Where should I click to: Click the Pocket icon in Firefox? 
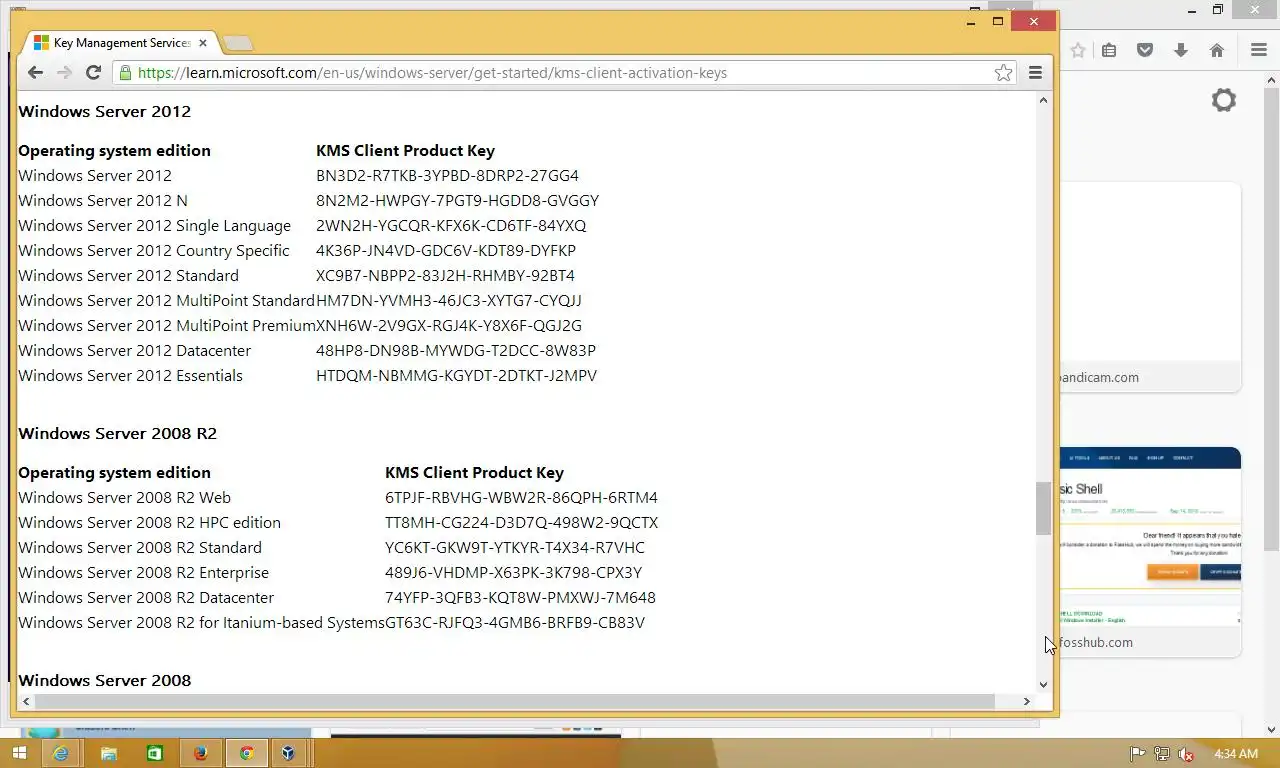[x=1145, y=50]
